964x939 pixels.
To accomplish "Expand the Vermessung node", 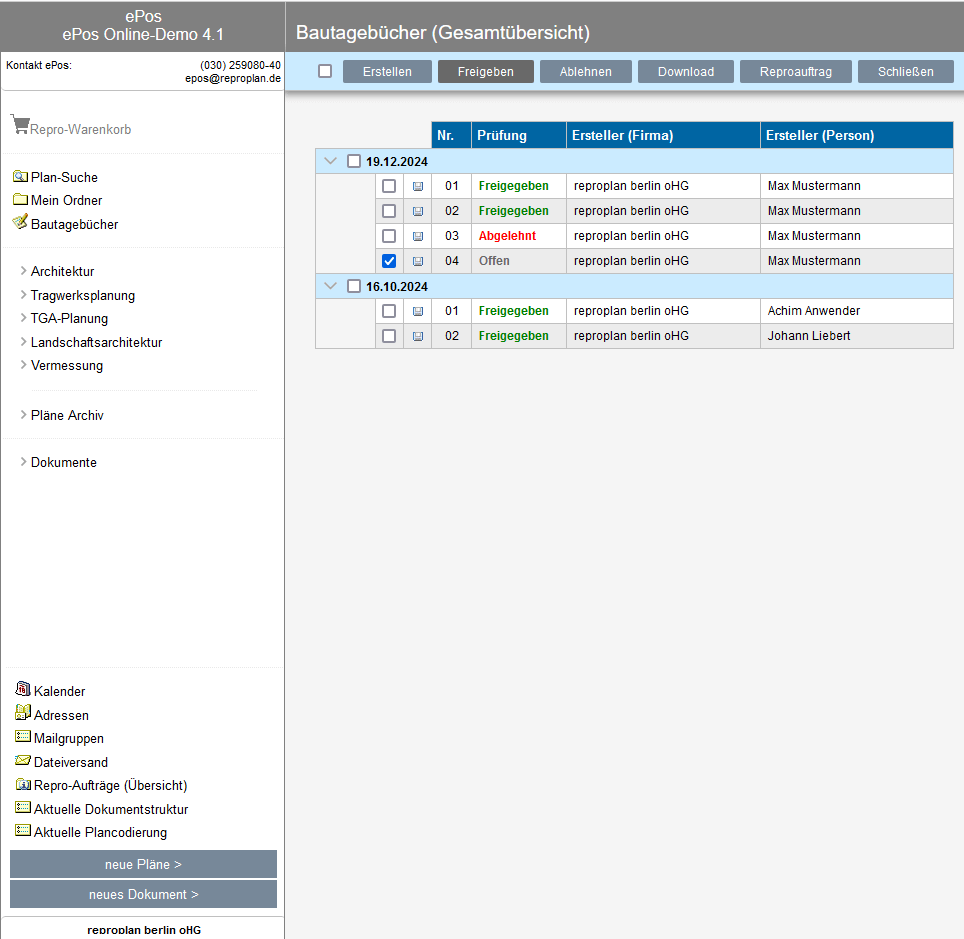I will pos(23,365).
